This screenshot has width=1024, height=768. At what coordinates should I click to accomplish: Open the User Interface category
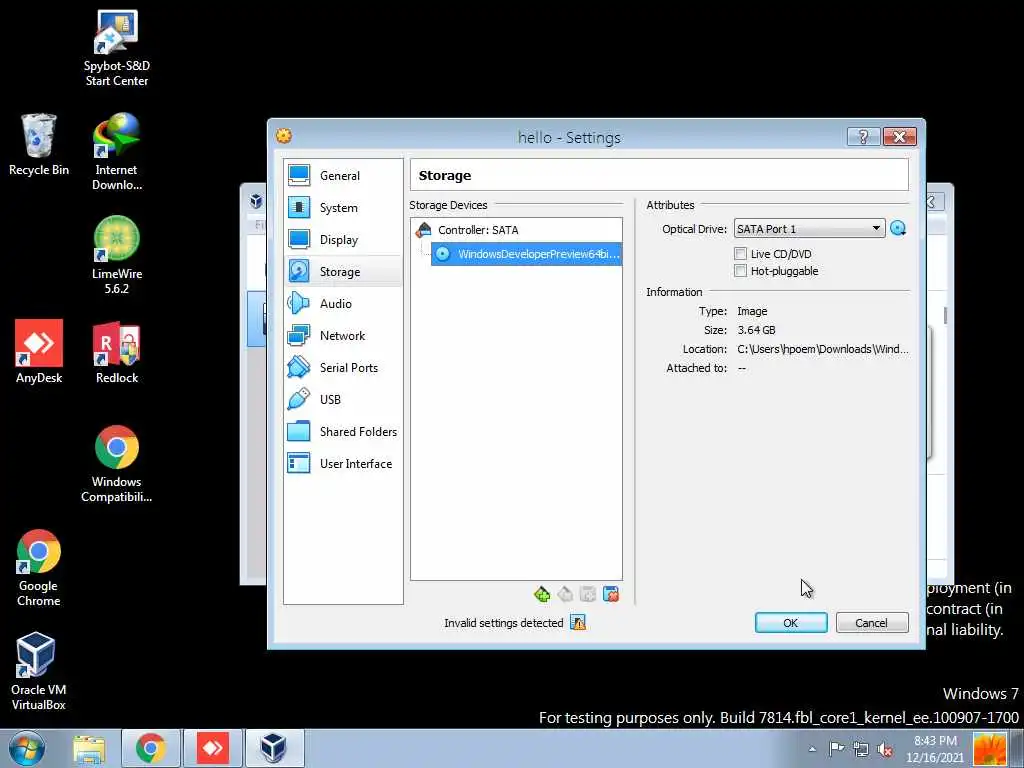click(343, 464)
